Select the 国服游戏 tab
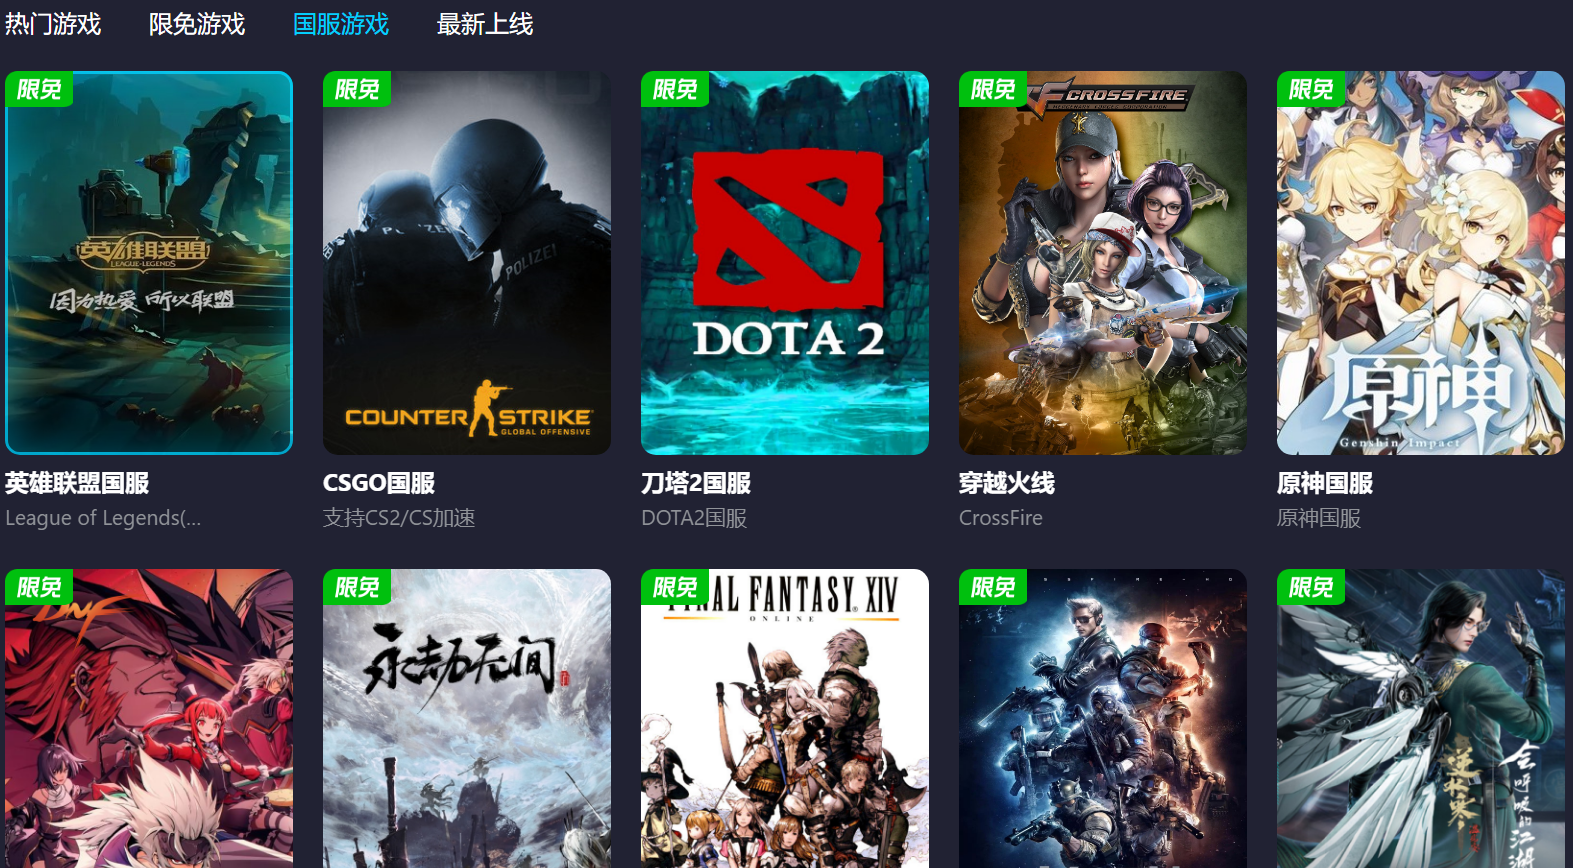 tap(341, 24)
